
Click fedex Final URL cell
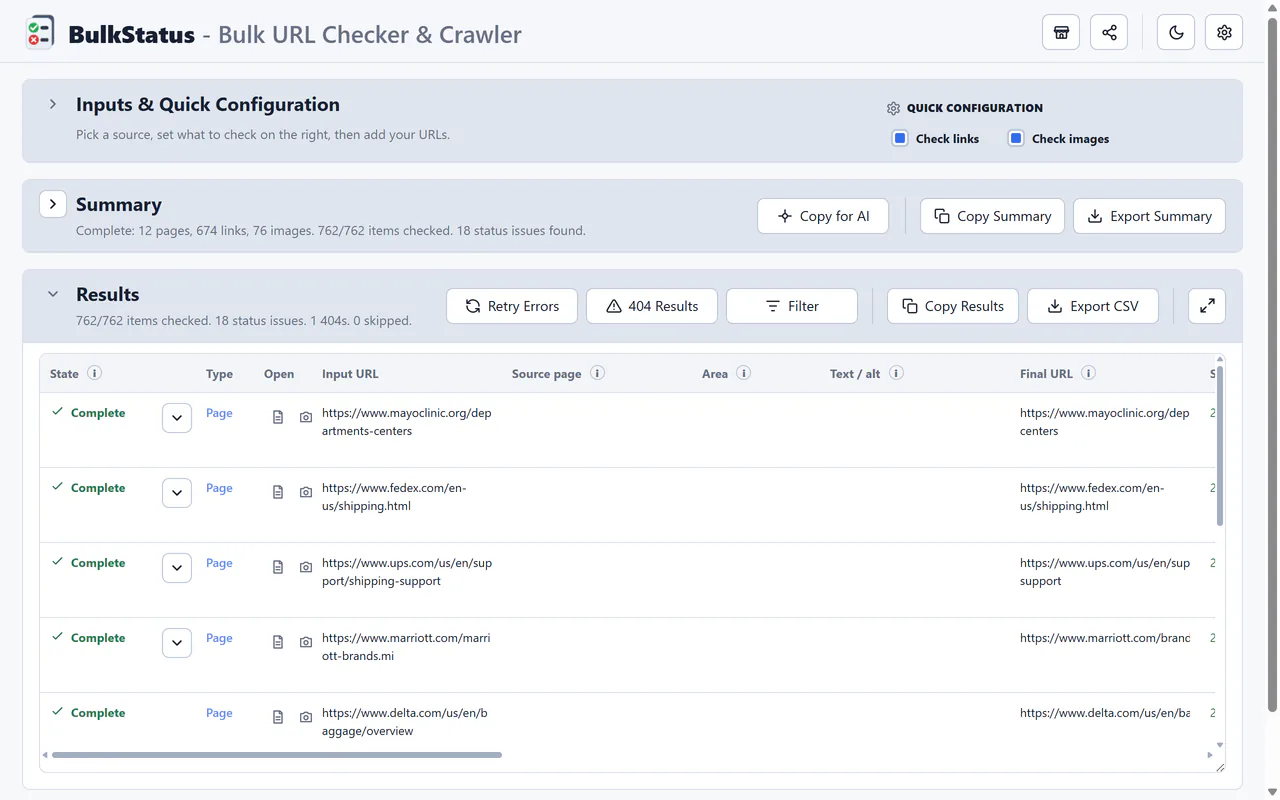[x=1092, y=497]
